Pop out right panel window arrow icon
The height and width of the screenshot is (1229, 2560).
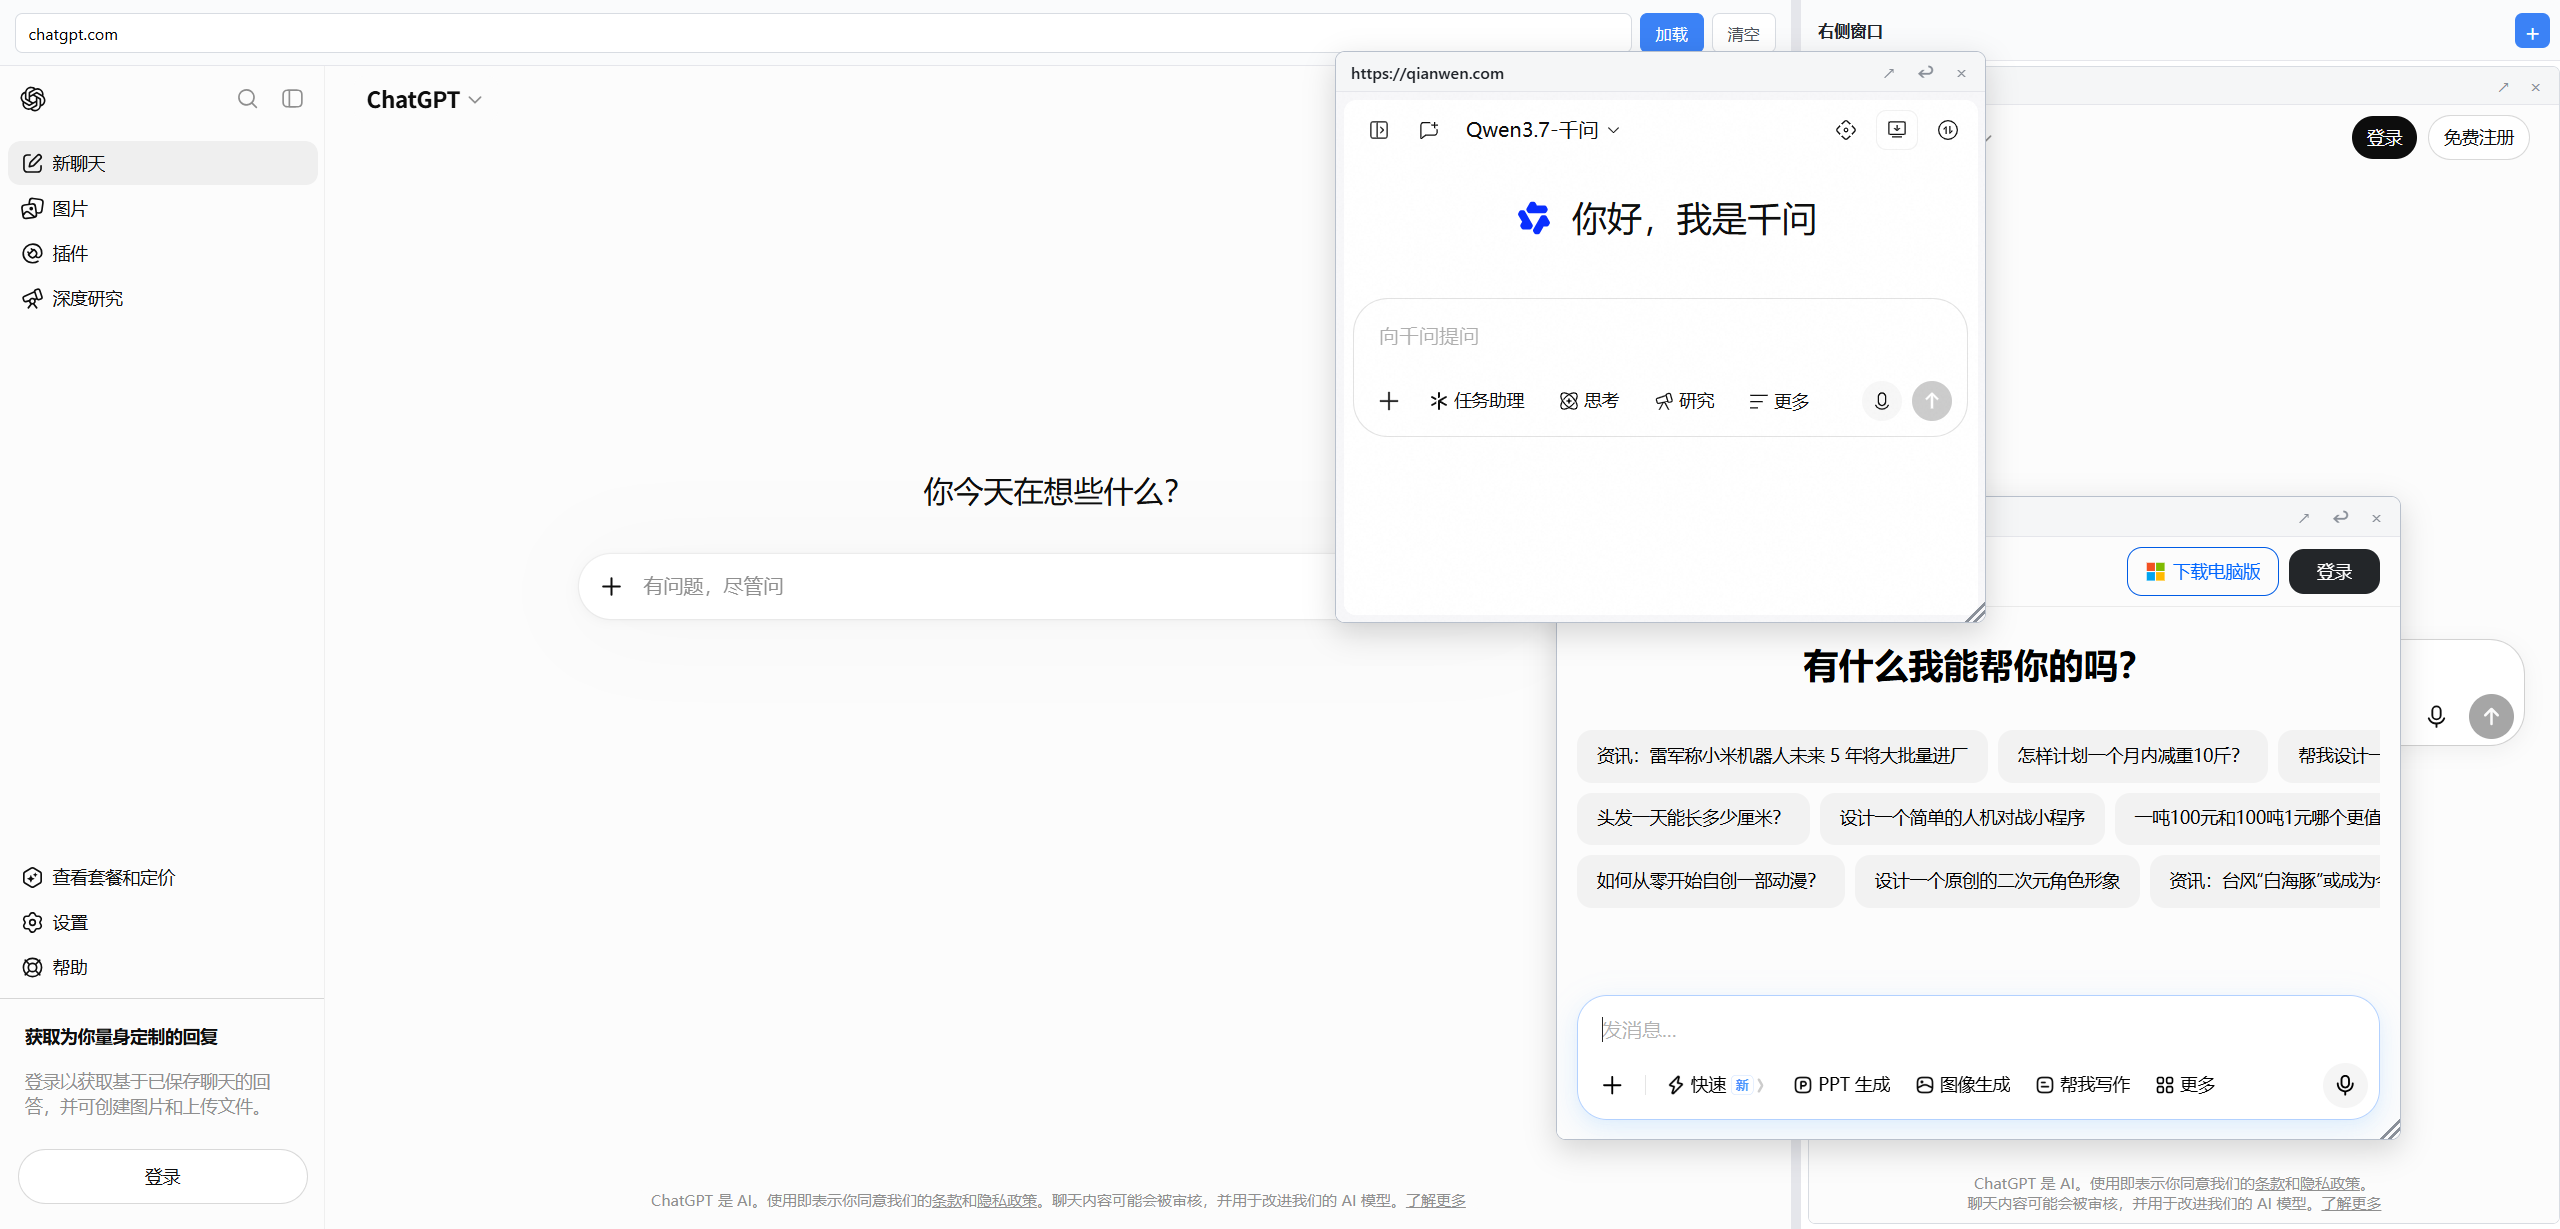[2504, 87]
